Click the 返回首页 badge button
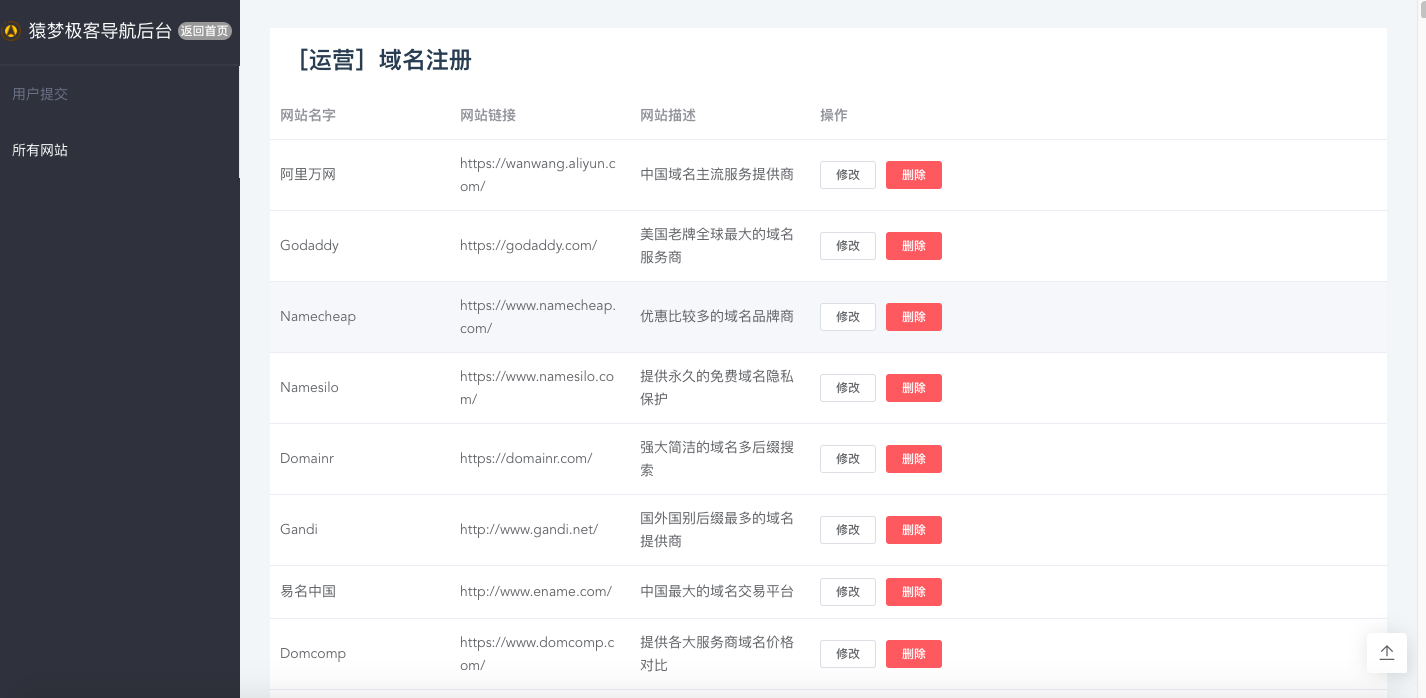This screenshot has width=1426, height=698. point(205,31)
